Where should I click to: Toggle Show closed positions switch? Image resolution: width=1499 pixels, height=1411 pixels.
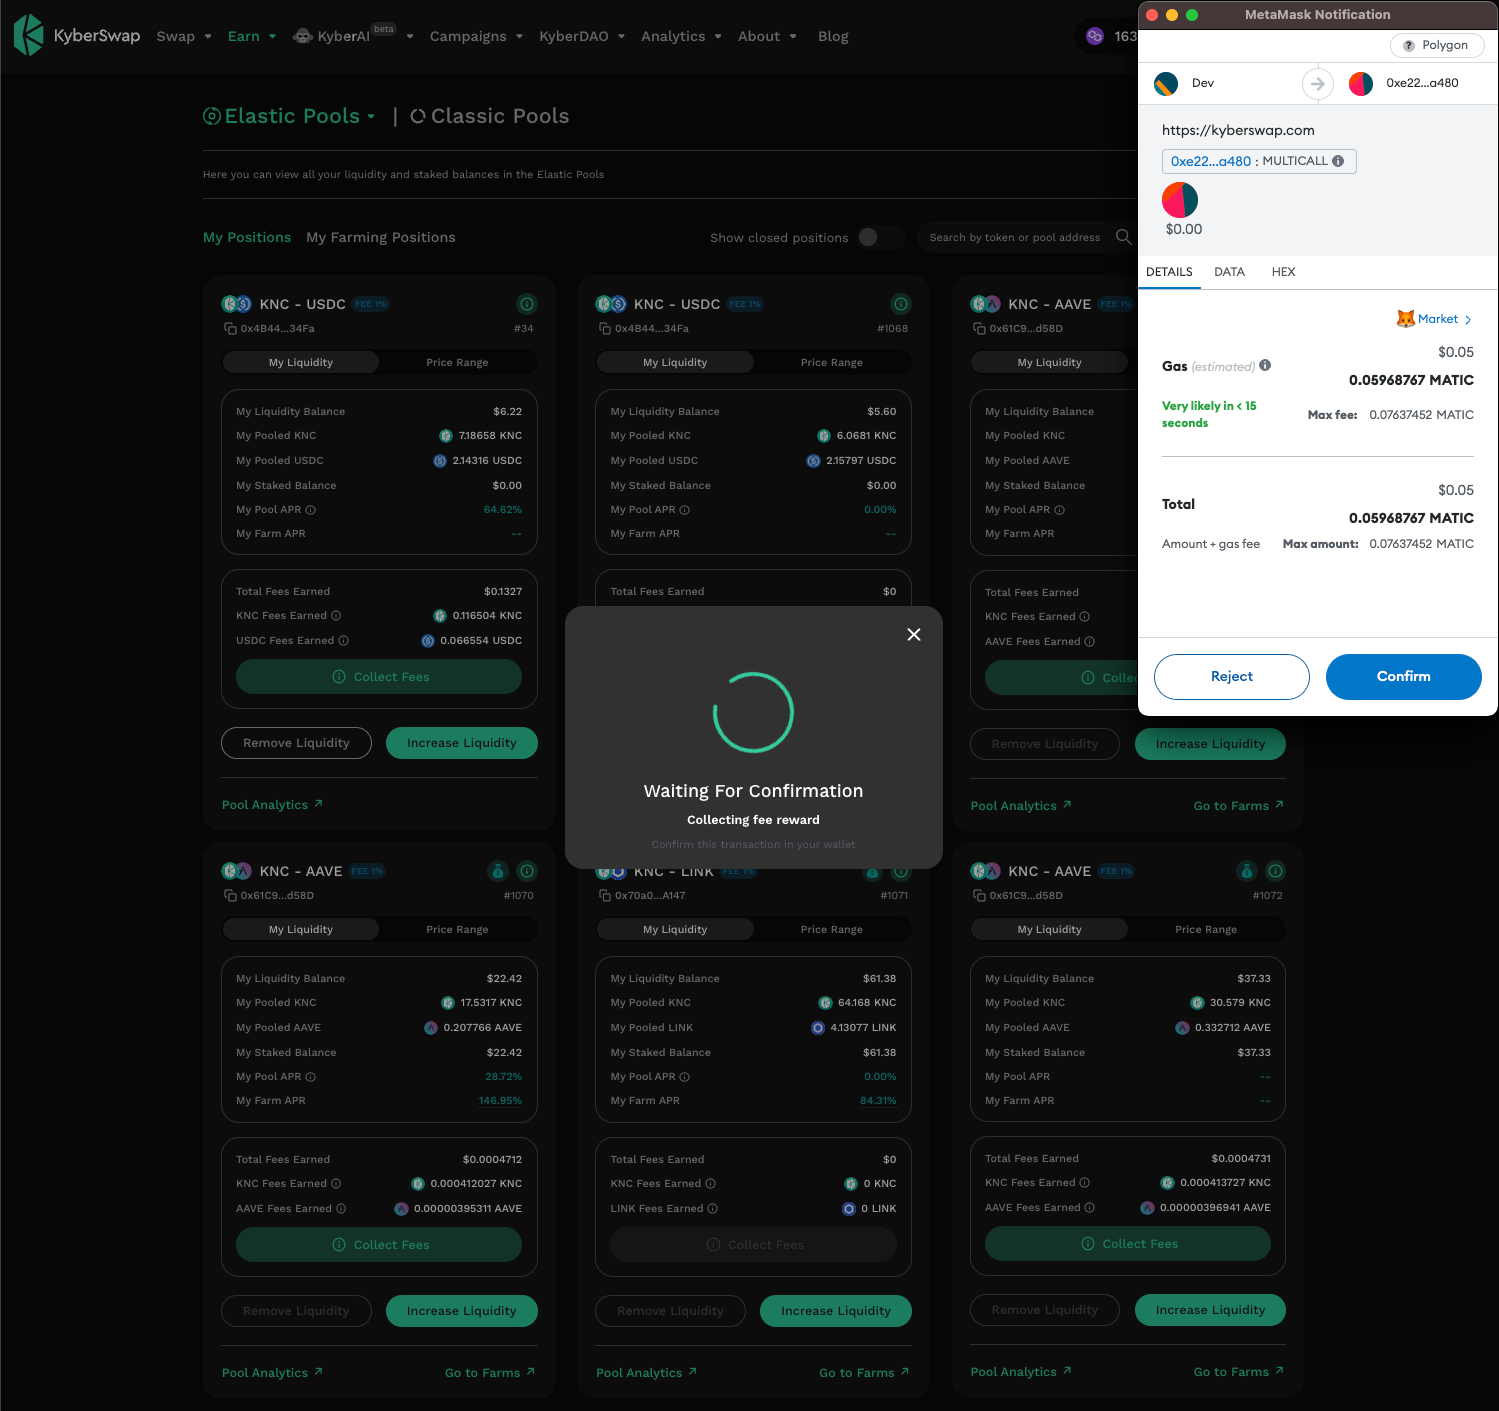tap(880, 237)
